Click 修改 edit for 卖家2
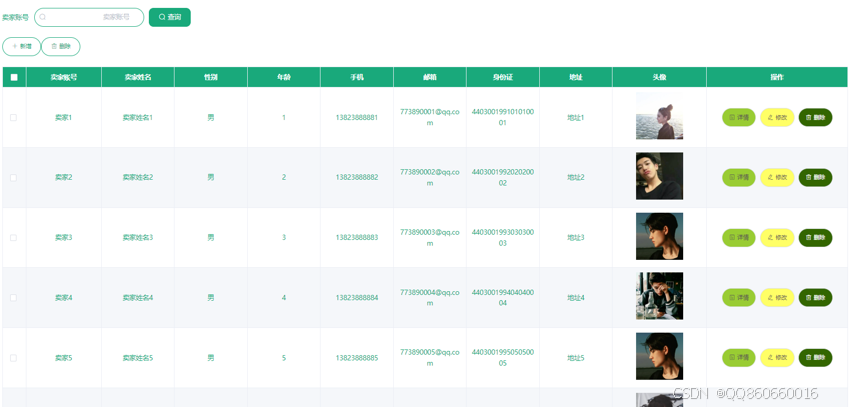Image resolution: width=849 pixels, height=409 pixels. (x=777, y=177)
